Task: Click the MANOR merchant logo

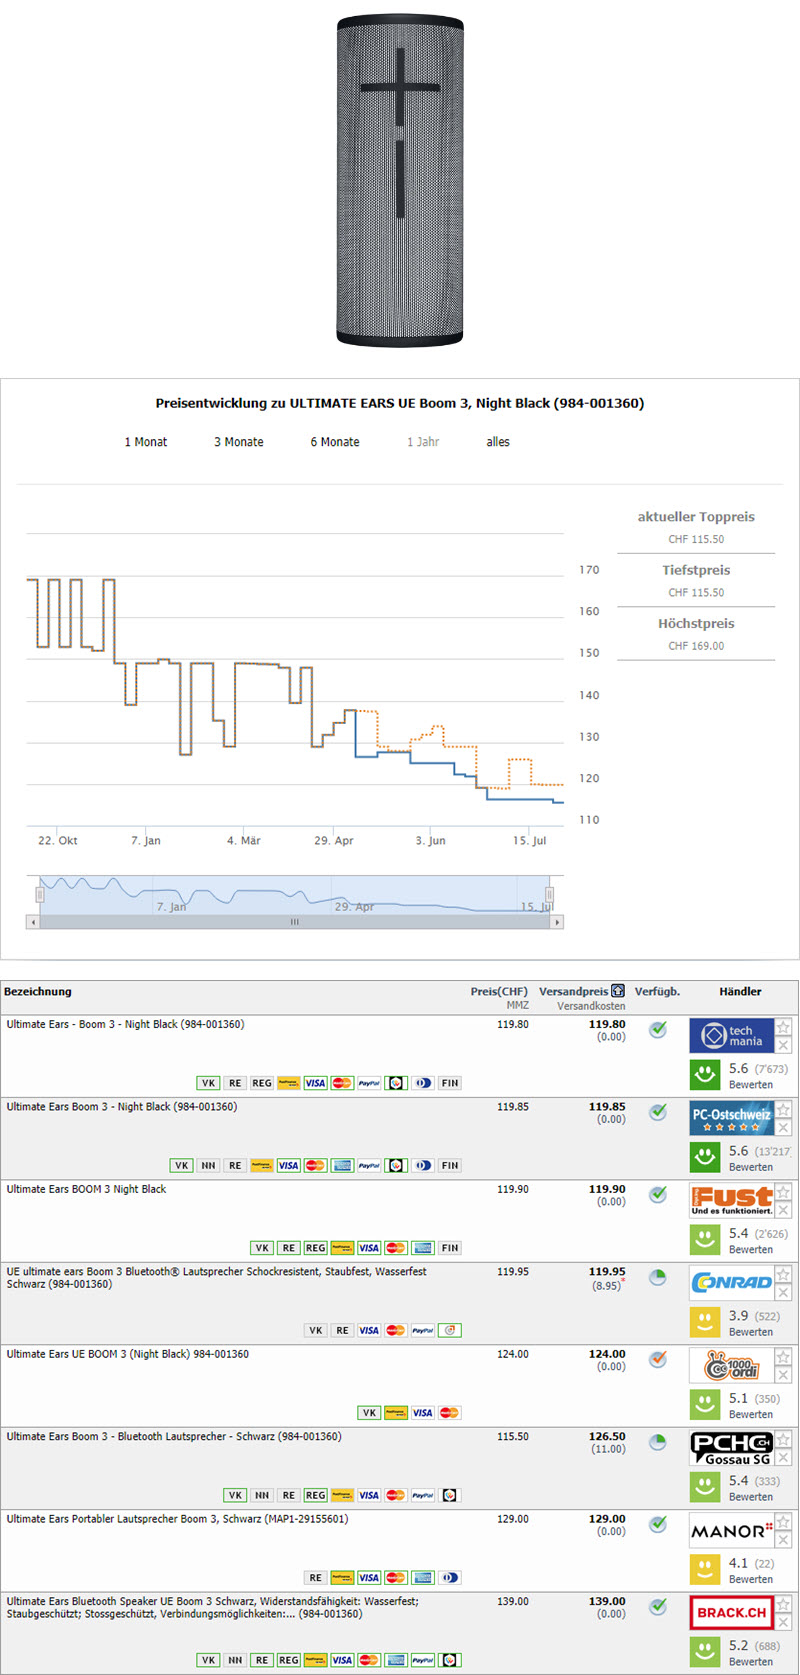Action: [731, 1530]
